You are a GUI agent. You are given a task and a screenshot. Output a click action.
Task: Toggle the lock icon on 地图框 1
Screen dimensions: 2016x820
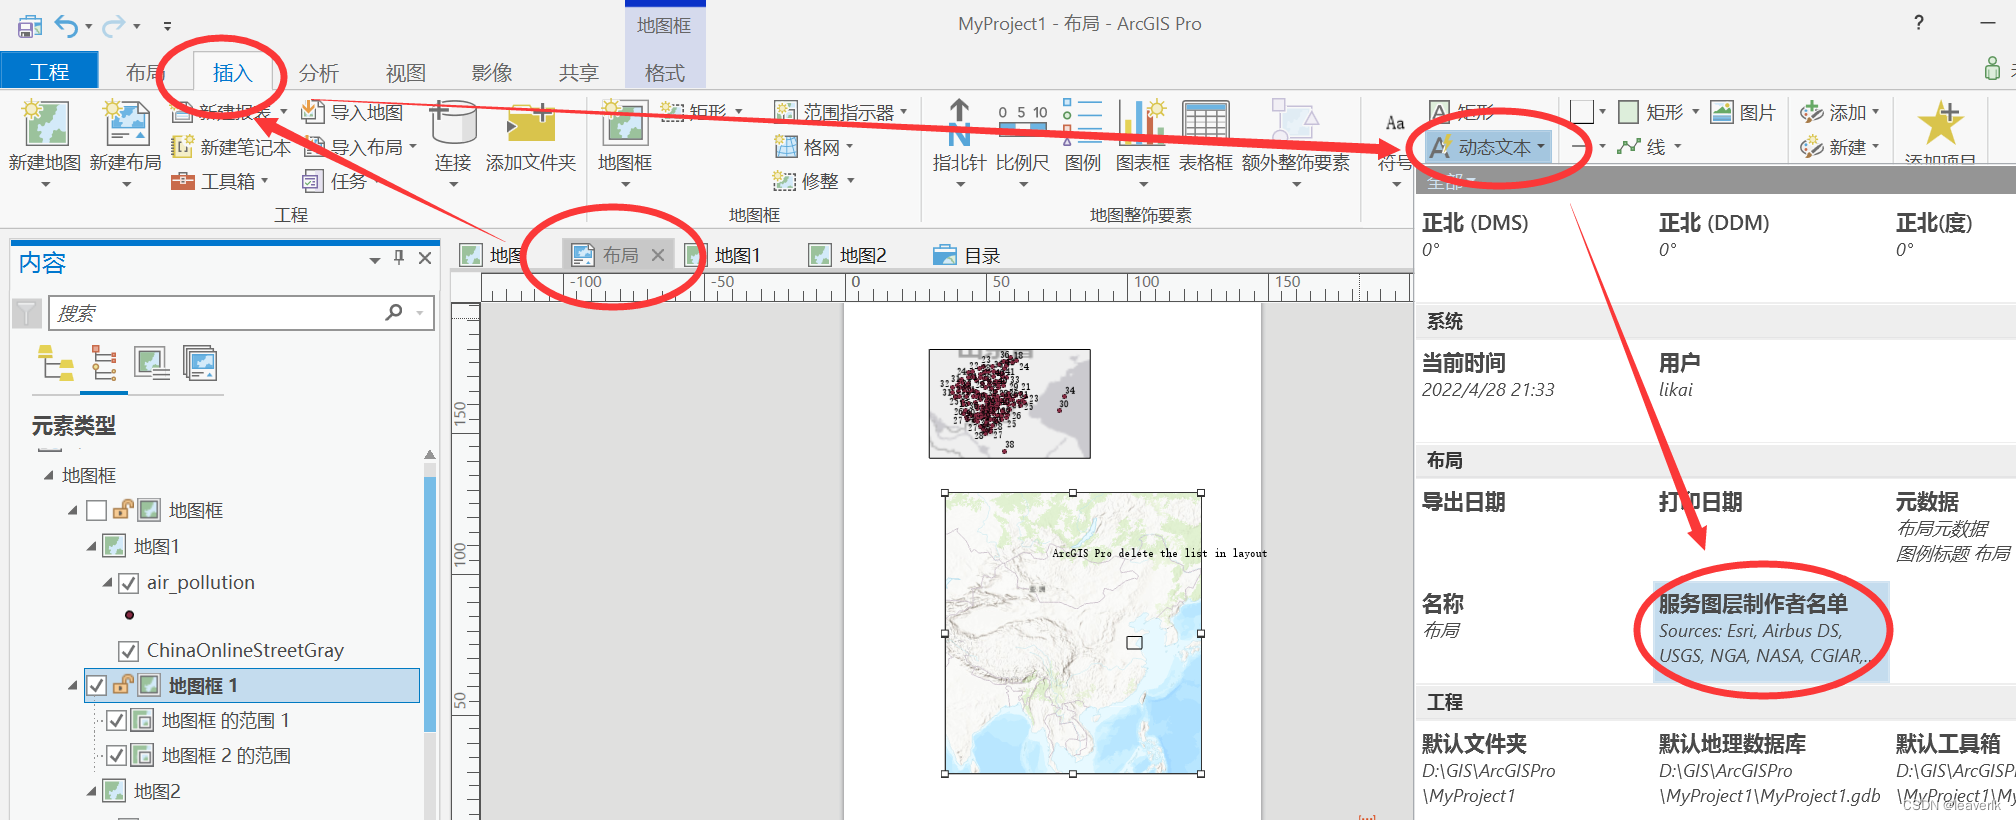pyautogui.click(x=123, y=684)
